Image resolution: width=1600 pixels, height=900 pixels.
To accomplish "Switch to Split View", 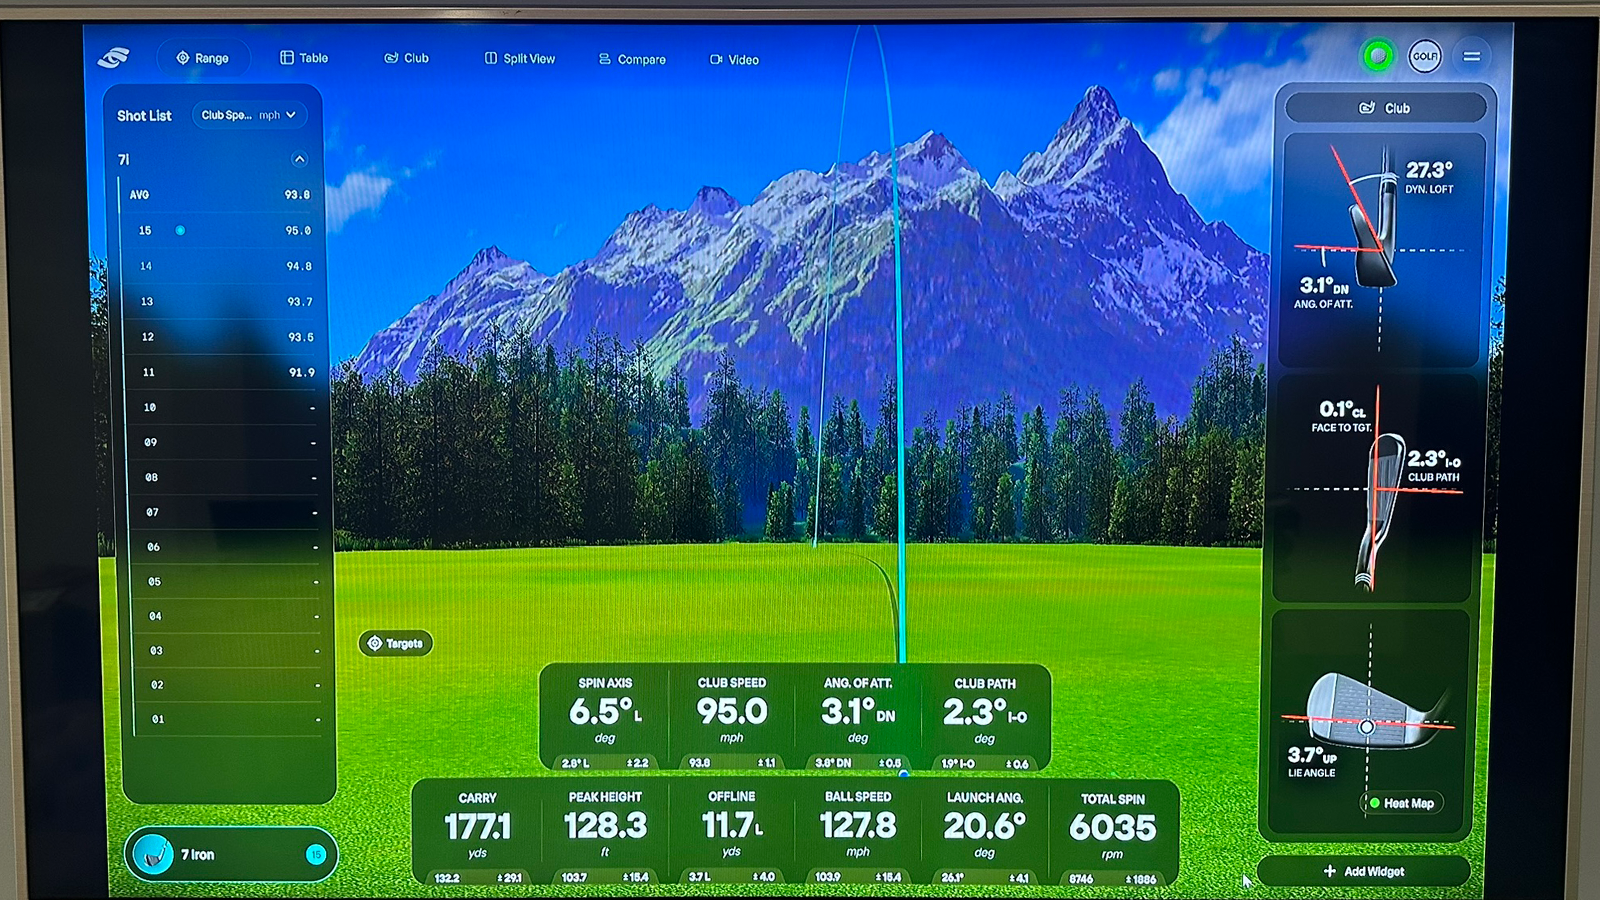I will (520, 59).
